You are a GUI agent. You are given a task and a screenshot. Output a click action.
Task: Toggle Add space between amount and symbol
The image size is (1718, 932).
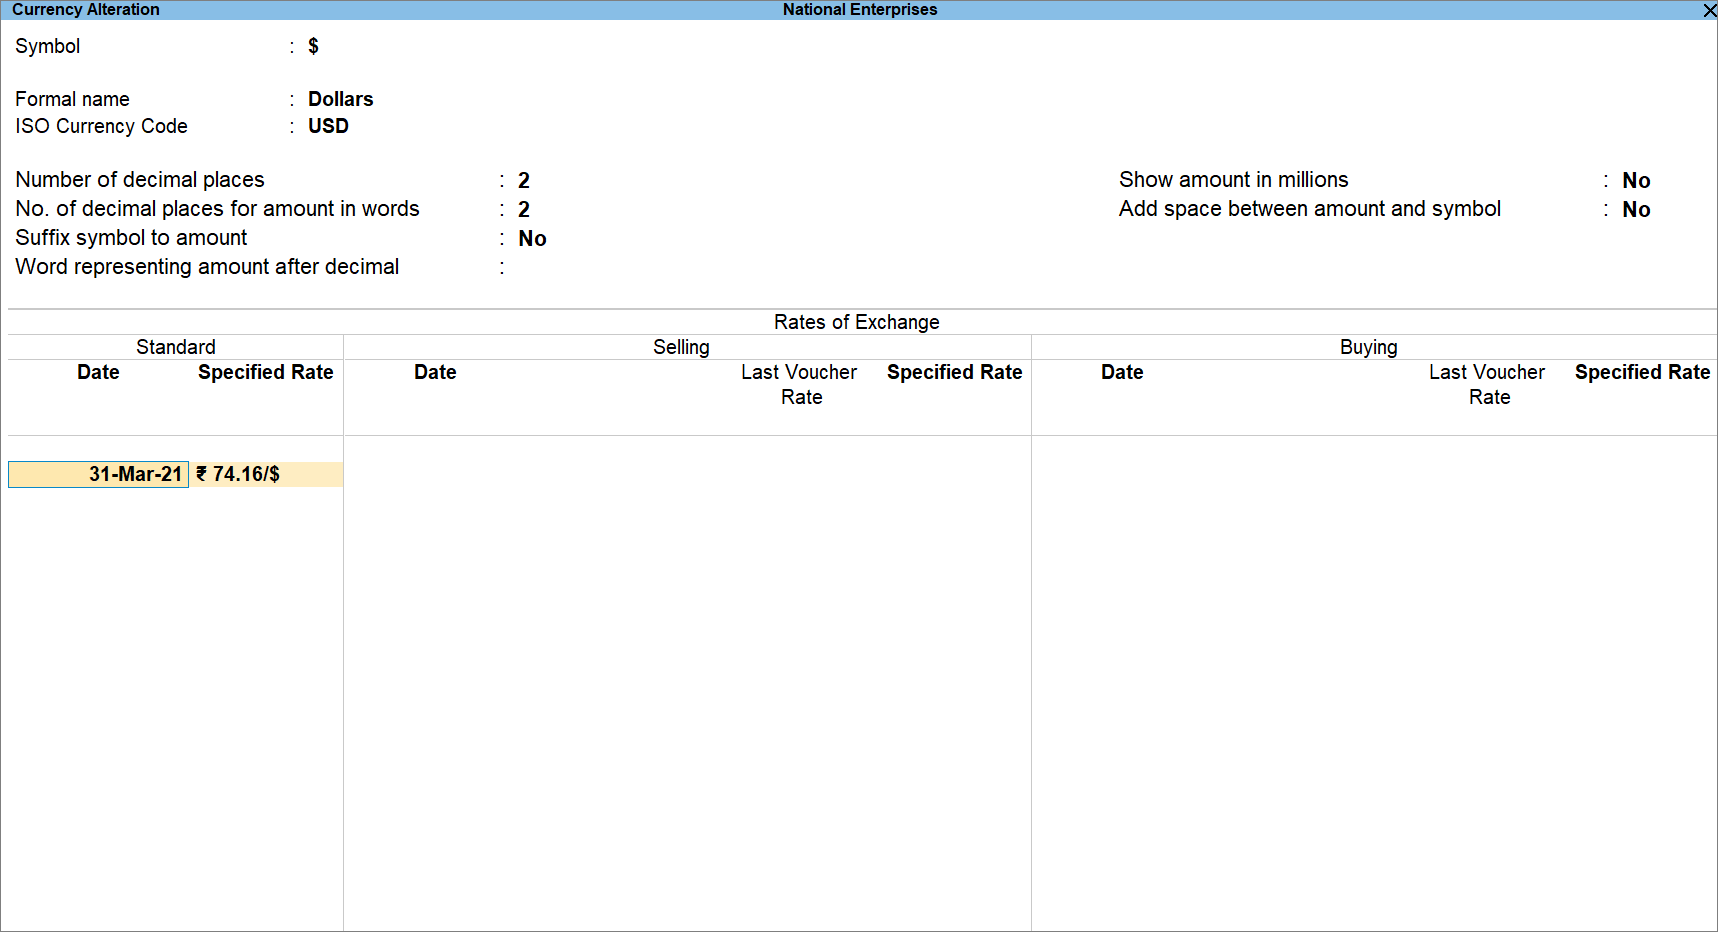[x=1636, y=209]
